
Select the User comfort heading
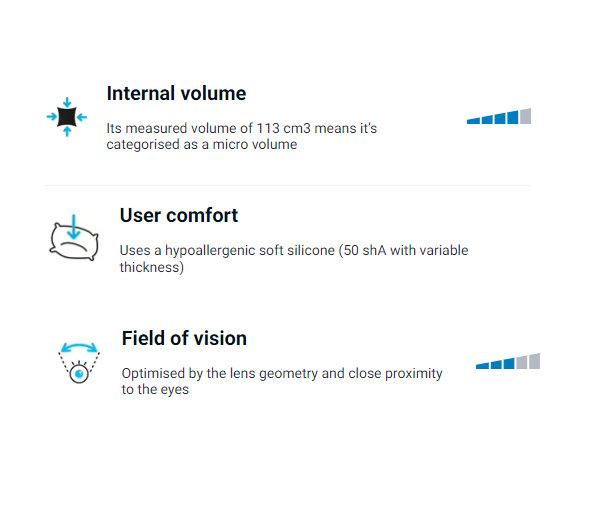tap(178, 215)
